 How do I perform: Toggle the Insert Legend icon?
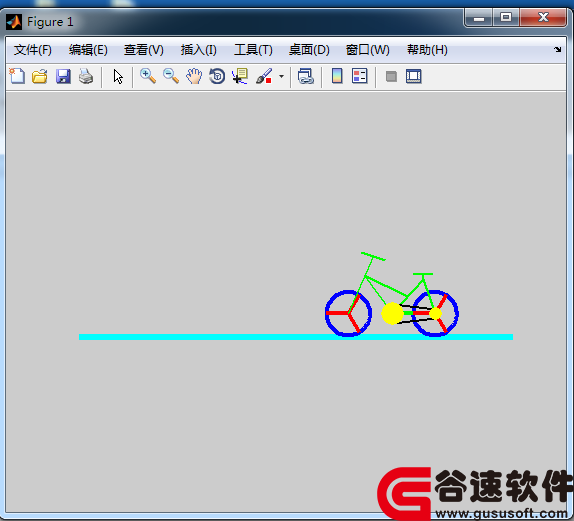click(360, 77)
